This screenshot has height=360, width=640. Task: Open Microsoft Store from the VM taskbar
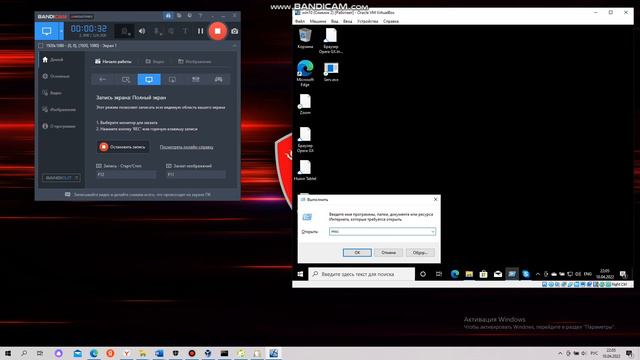[483, 274]
